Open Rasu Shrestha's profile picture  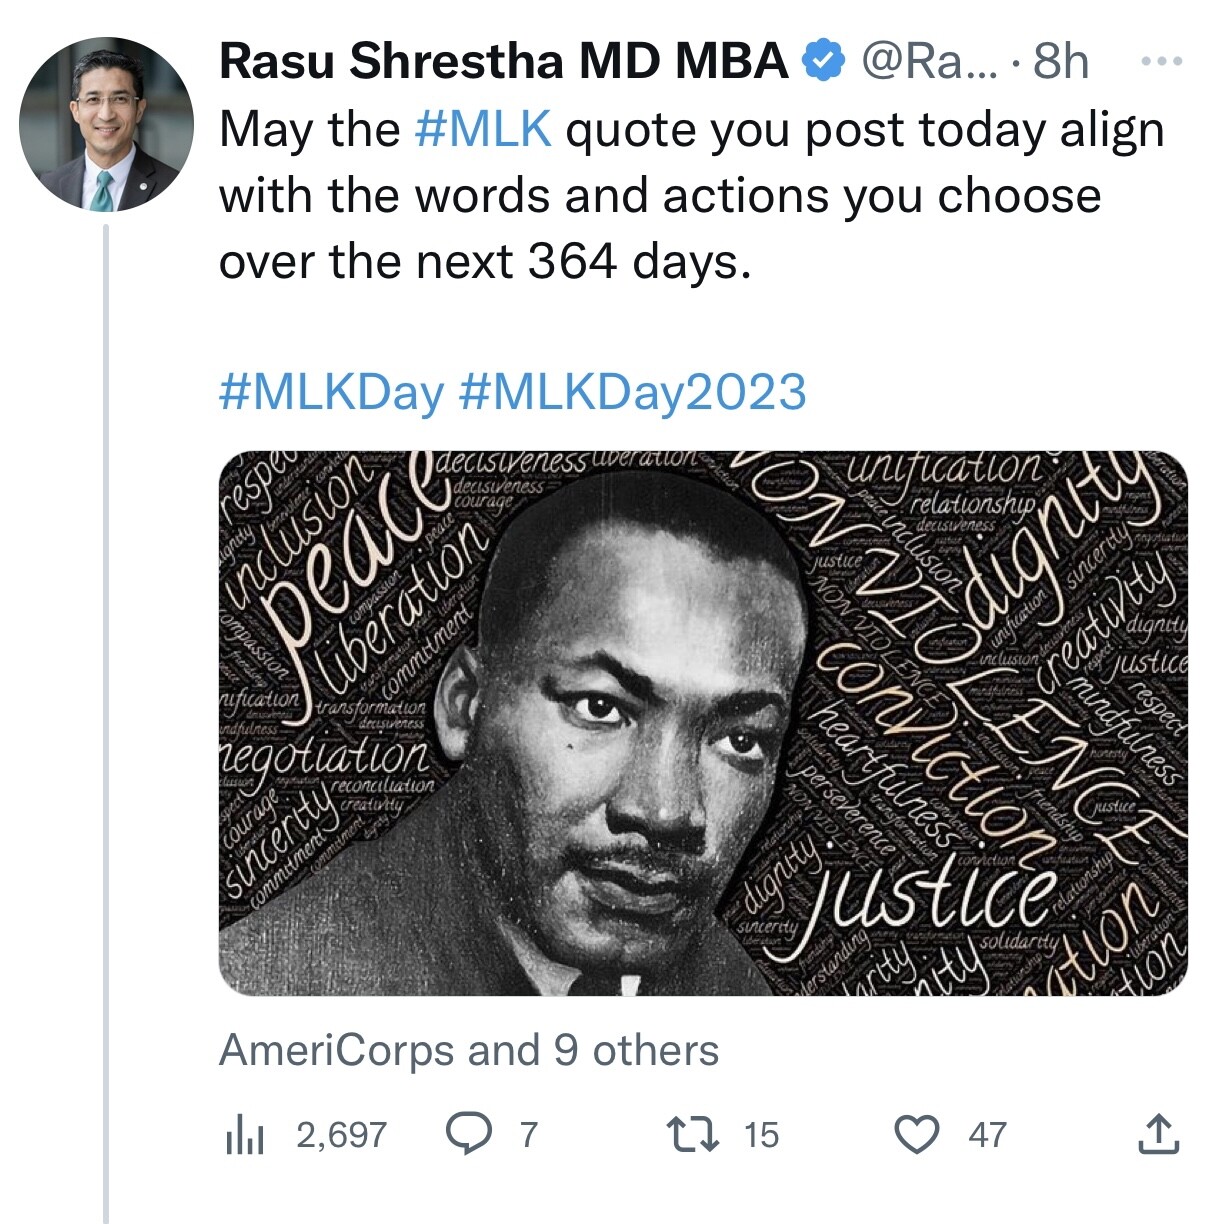click(x=106, y=124)
